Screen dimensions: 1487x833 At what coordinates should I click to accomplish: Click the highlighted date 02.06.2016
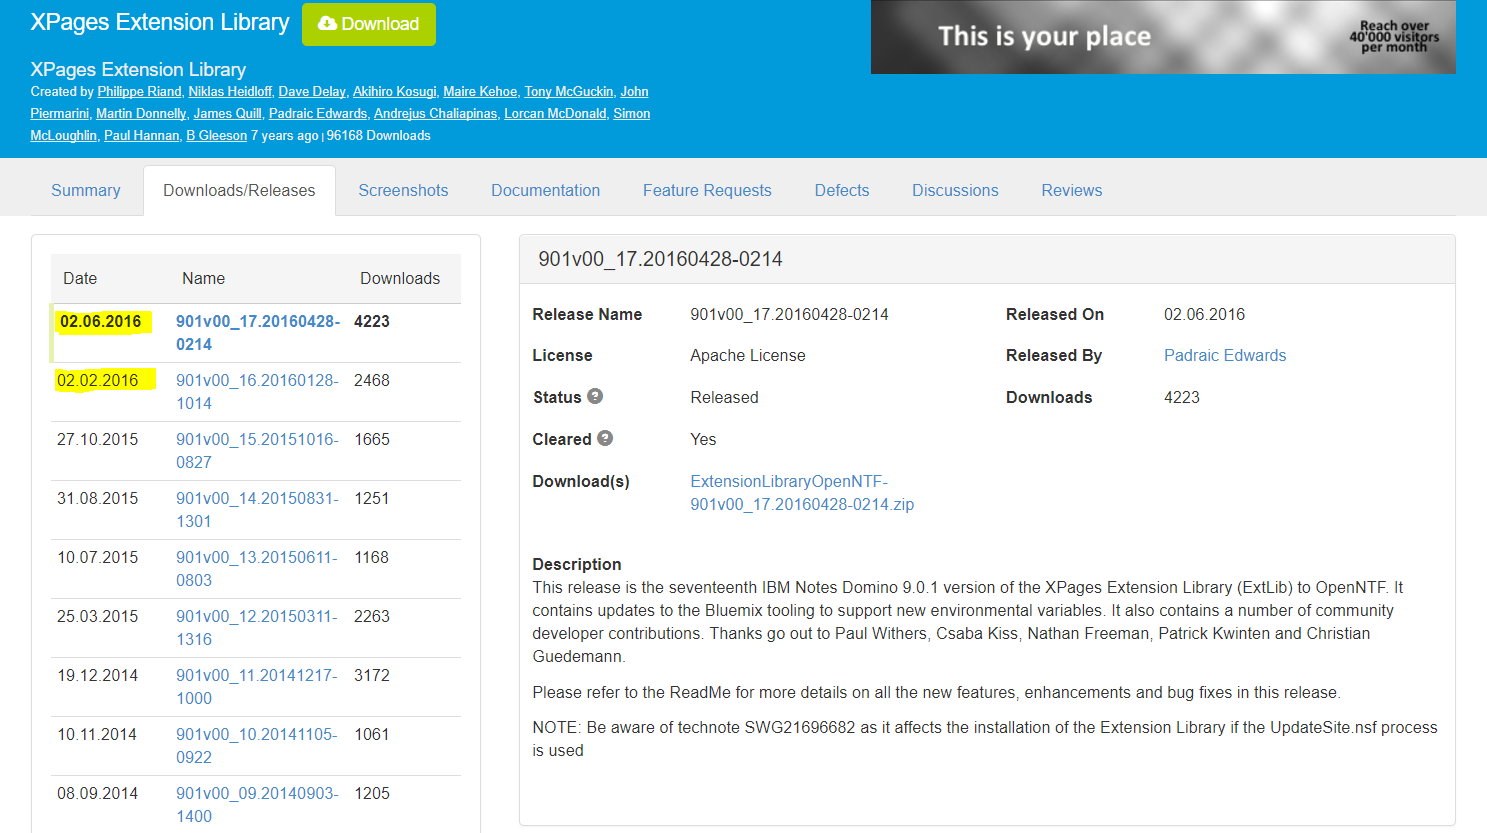pyautogui.click(x=100, y=321)
